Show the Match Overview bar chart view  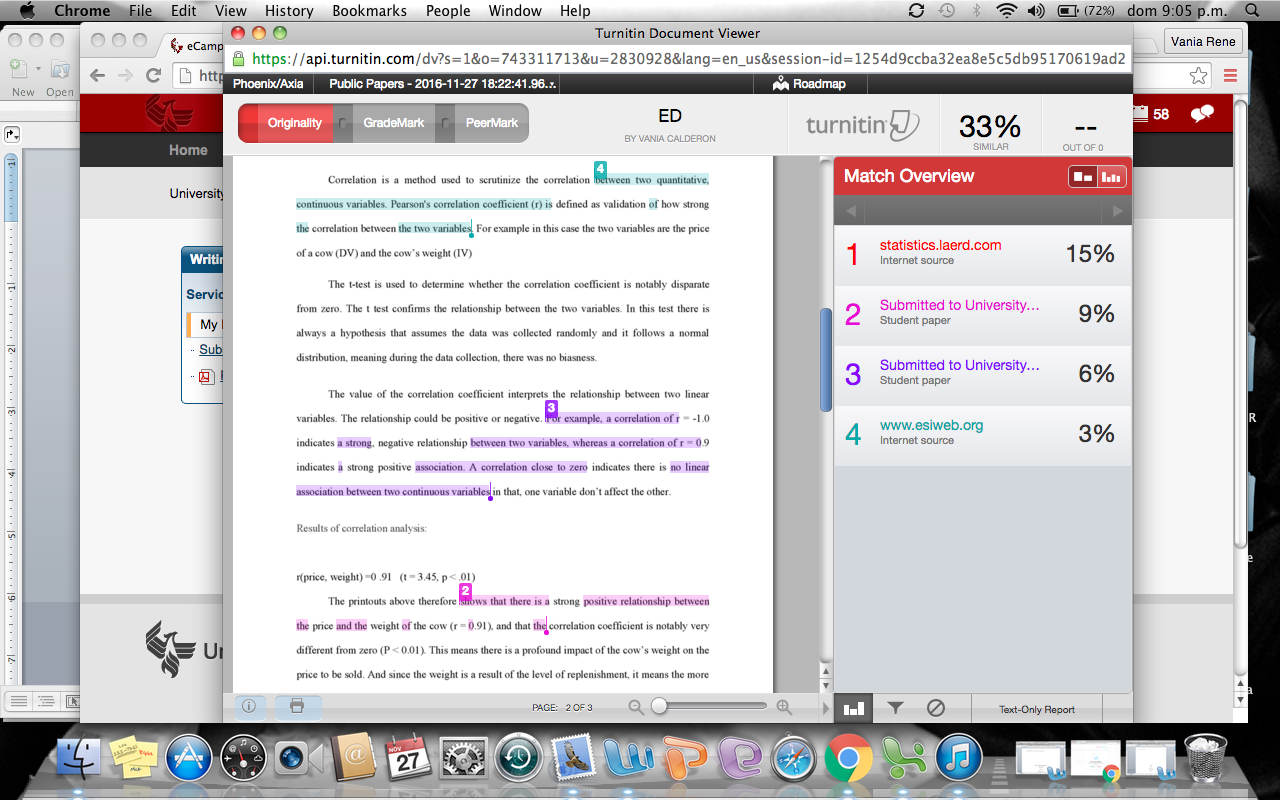pos(853,708)
